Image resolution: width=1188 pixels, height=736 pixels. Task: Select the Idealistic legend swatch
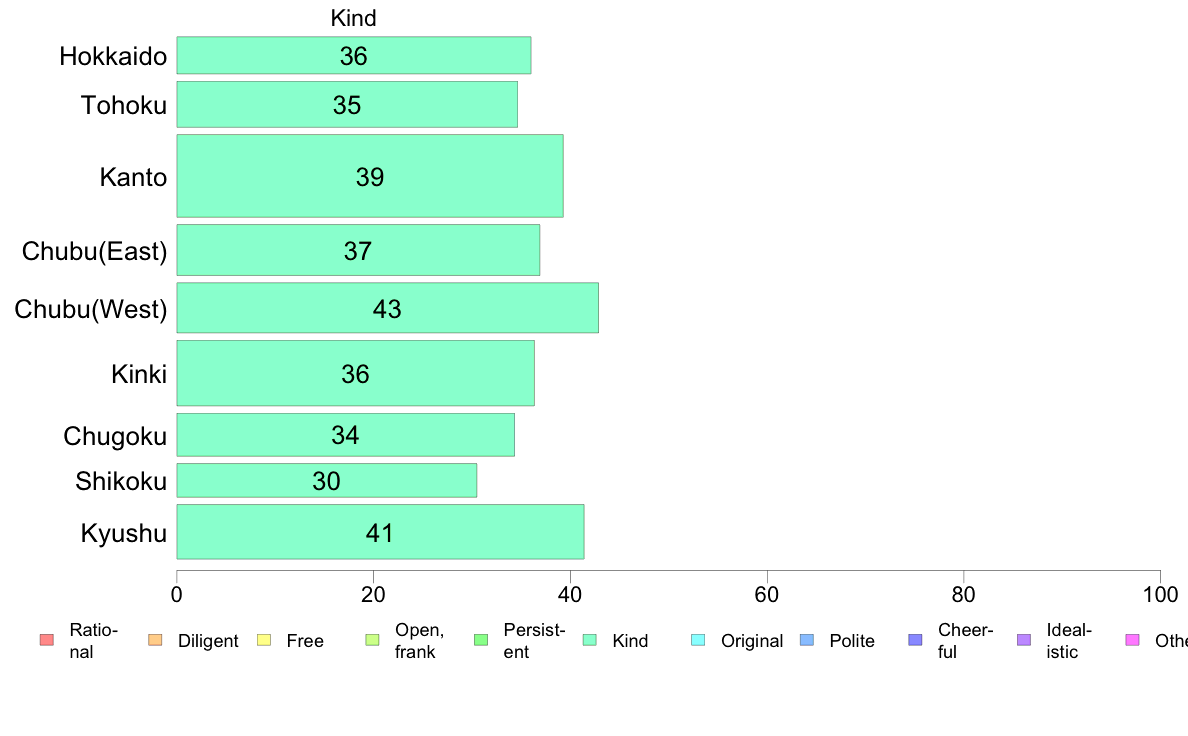tap(1024, 640)
